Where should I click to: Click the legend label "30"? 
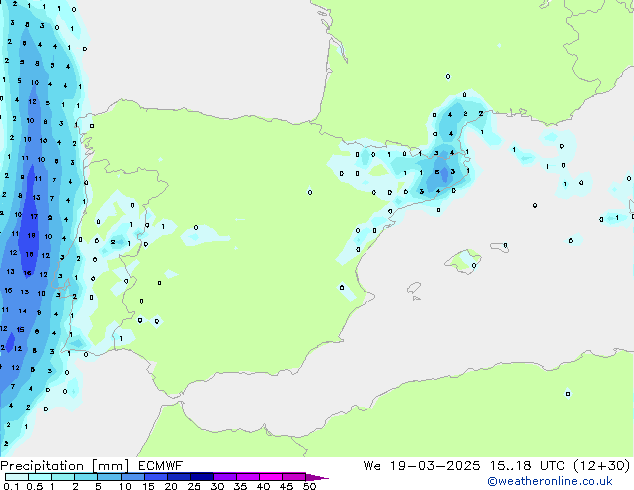coord(218,486)
